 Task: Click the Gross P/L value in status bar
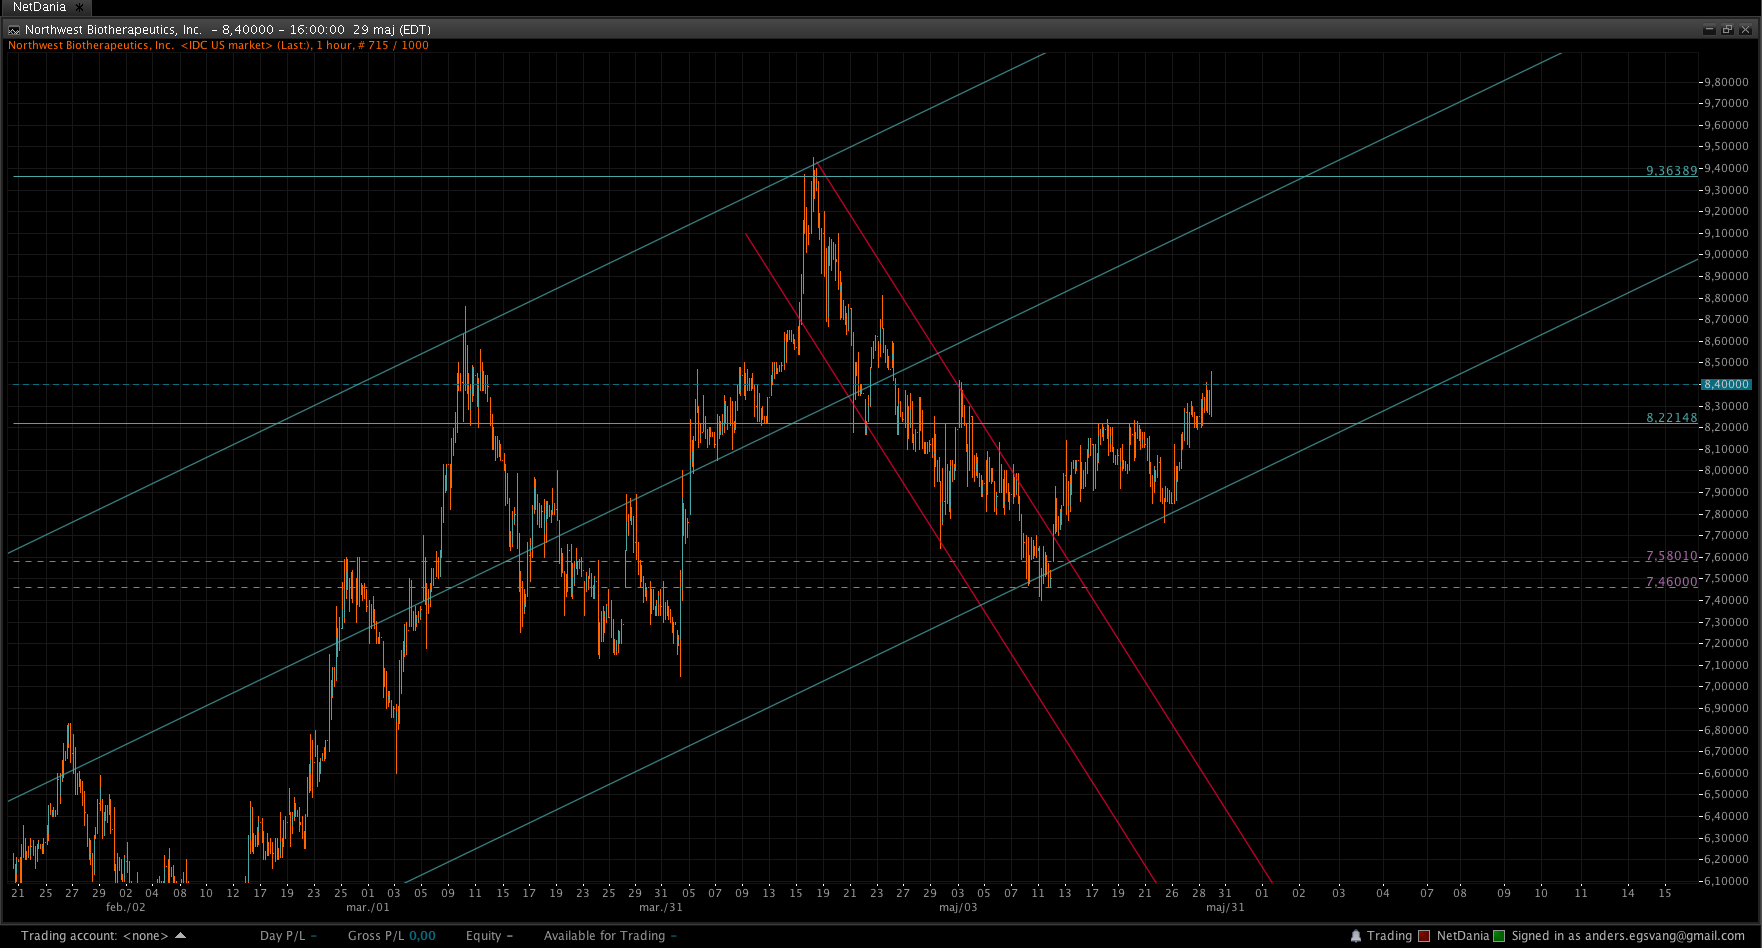[422, 936]
